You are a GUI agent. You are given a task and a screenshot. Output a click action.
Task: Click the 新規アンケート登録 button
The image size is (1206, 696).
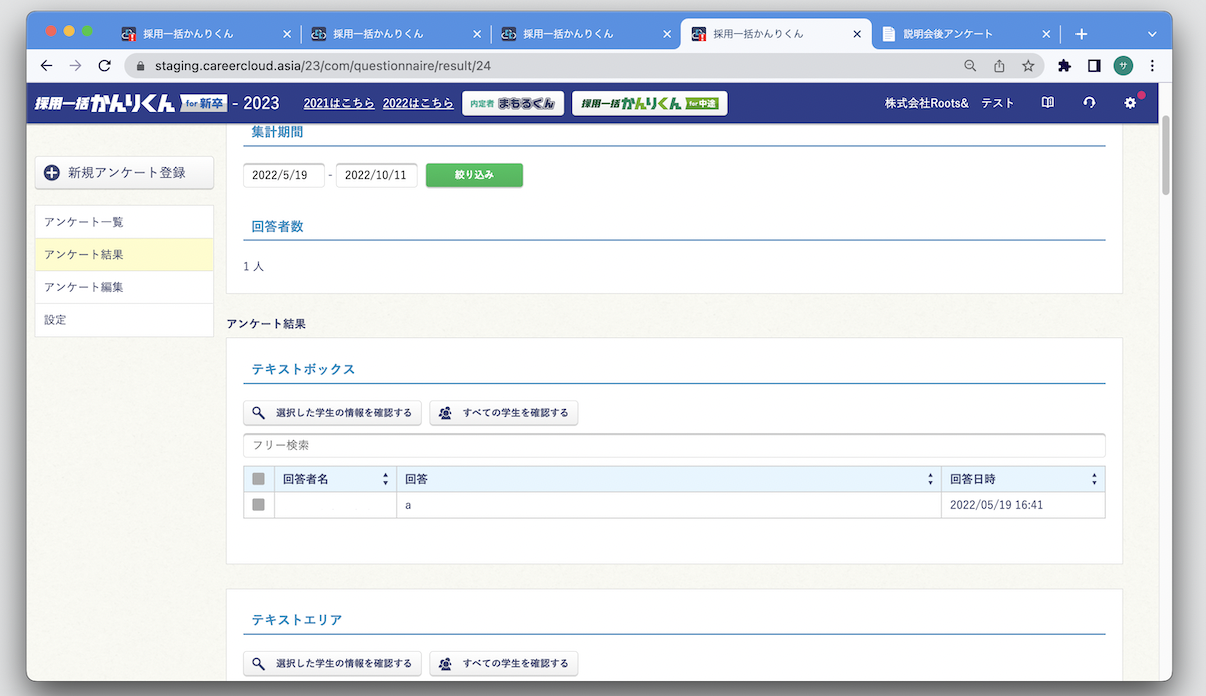pyautogui.click(x=125, y=172)
